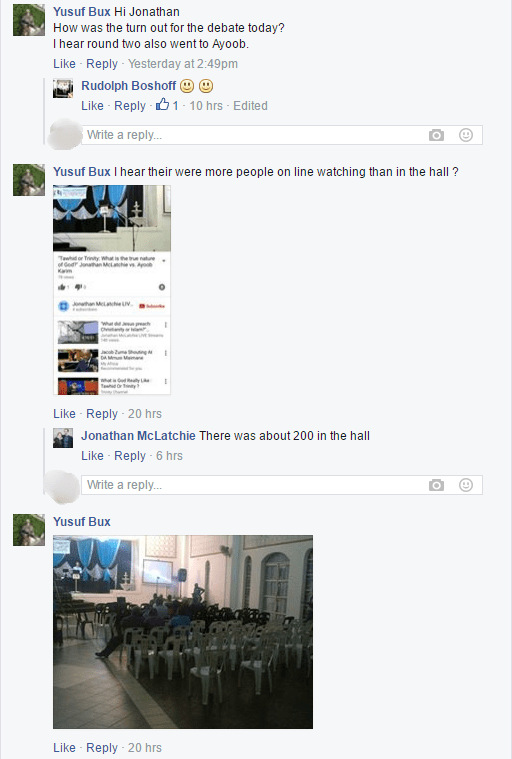Click Yesterday at 2:49pm timestamp
Viewport: 512px width, 759px height.
point(183,64)
